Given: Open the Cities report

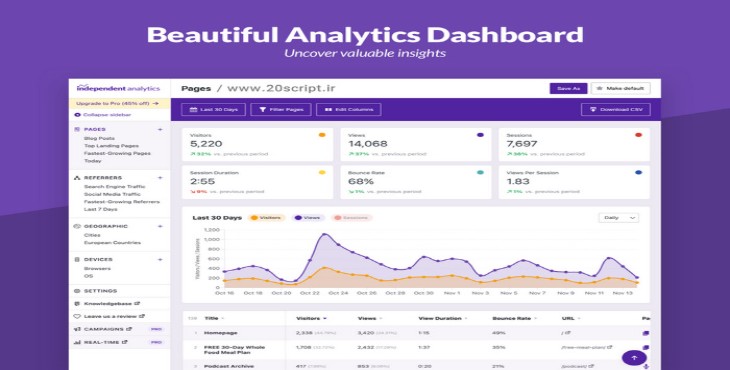Looking at the screenshot, I should tap(92, 235).
